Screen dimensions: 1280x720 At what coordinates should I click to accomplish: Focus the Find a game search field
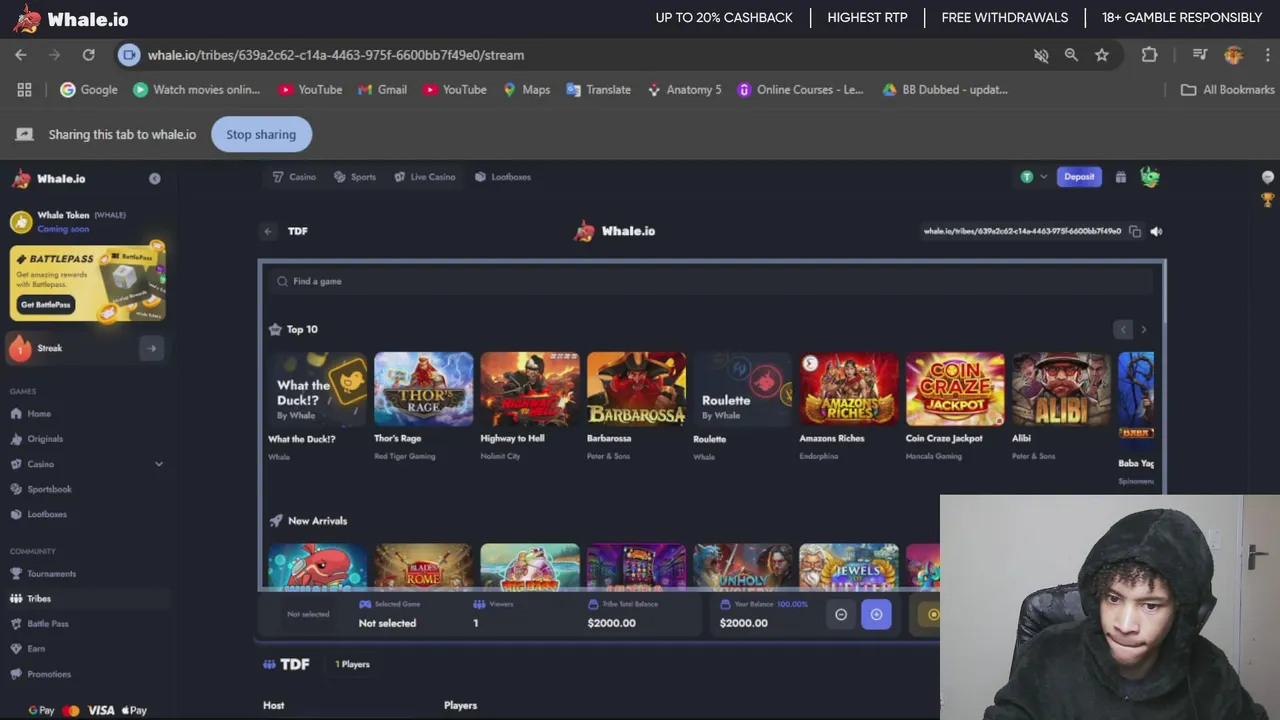point(712,281)
